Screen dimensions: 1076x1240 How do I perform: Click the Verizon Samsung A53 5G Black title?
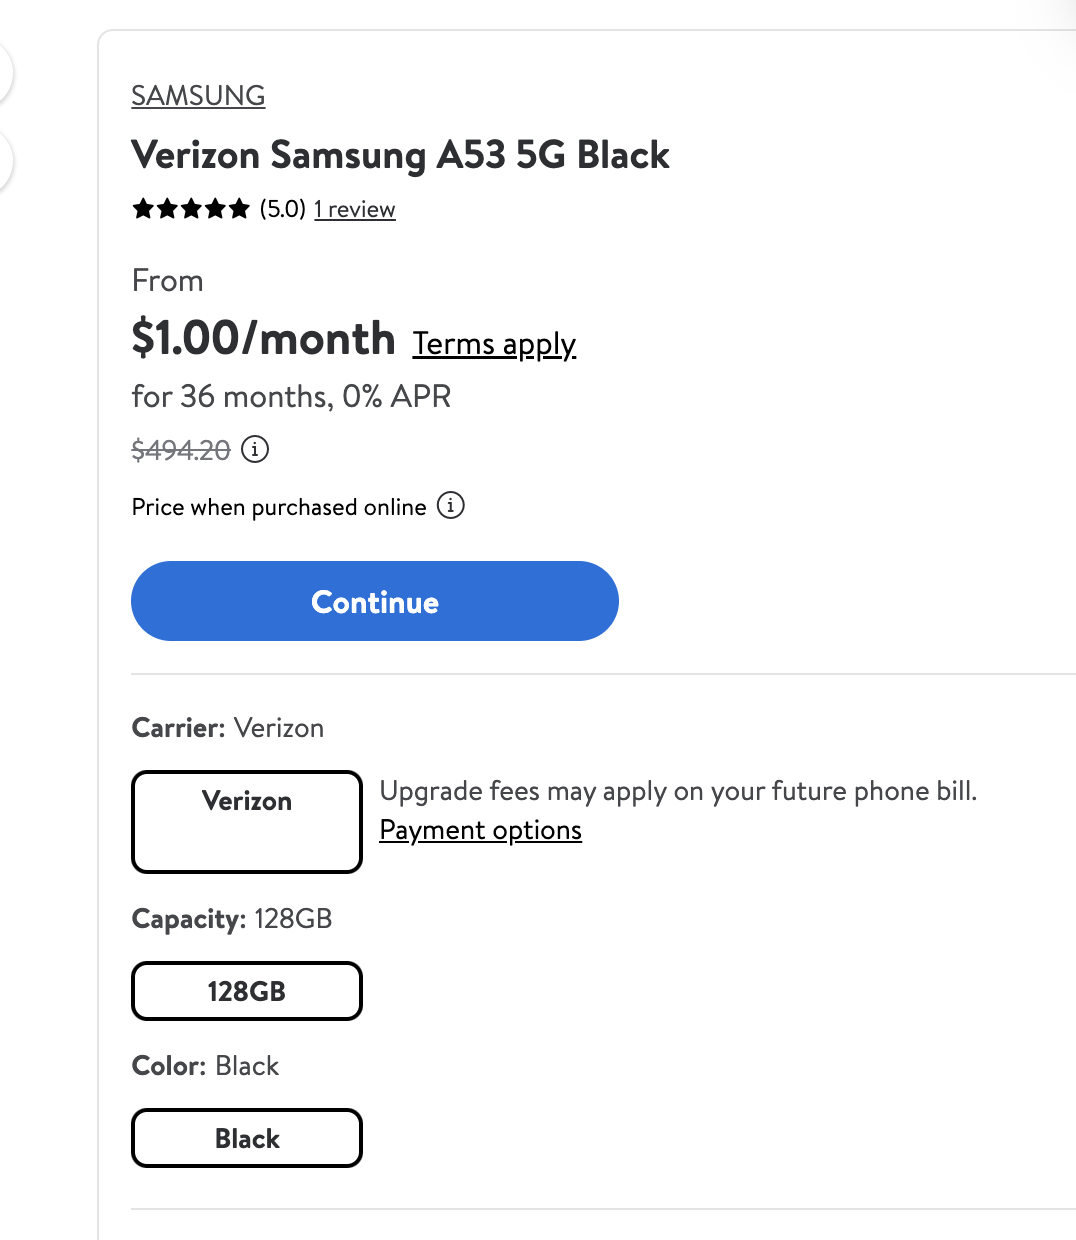coord(401,155)
